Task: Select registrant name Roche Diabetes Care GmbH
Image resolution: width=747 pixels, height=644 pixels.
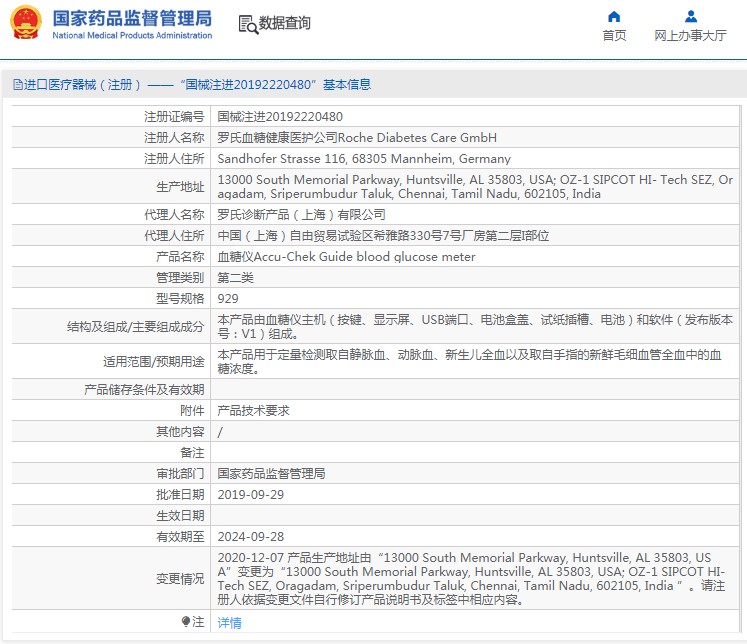Action: tap(357, 138)
